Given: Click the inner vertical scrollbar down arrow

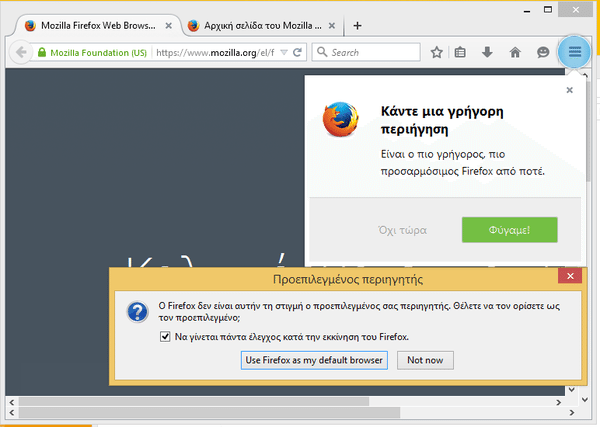Looking at the screenshot, I should click(x=572, y=390).
